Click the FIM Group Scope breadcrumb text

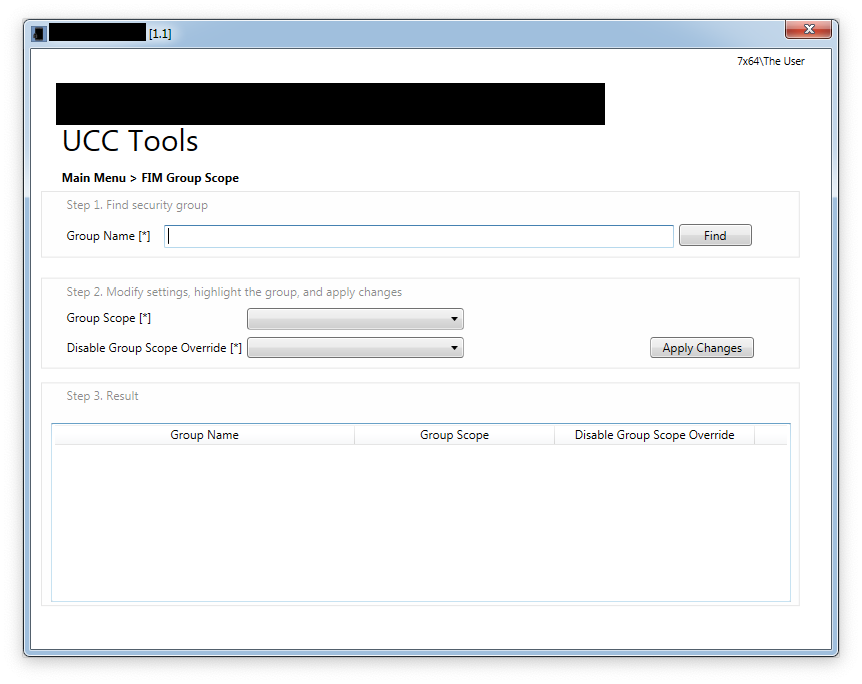tap(190, 178)
